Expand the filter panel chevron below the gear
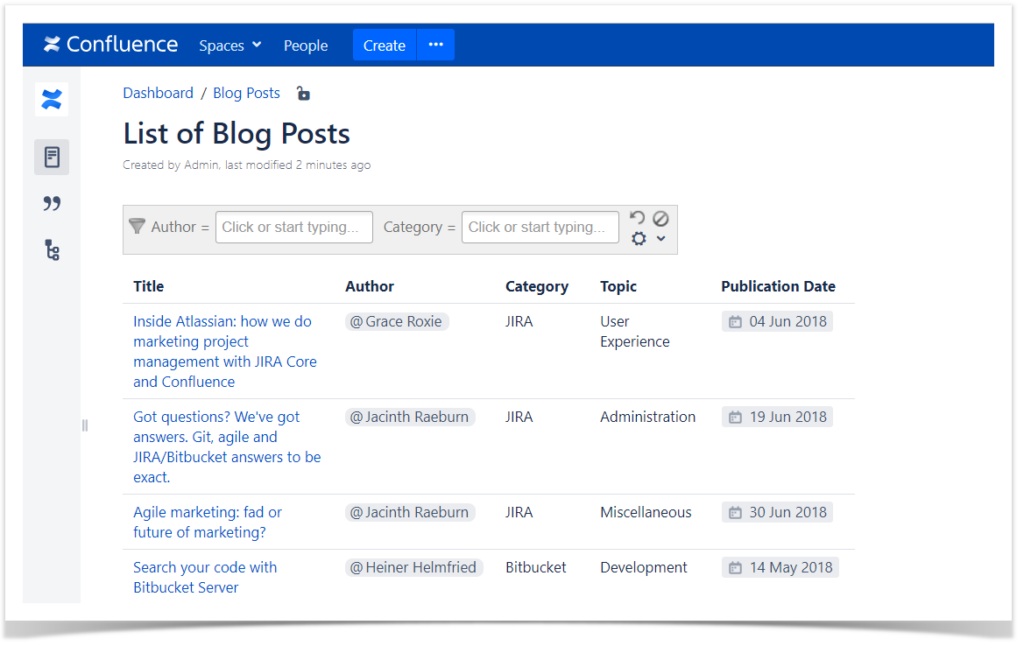The image size is (1024, 646). point(659,240)
